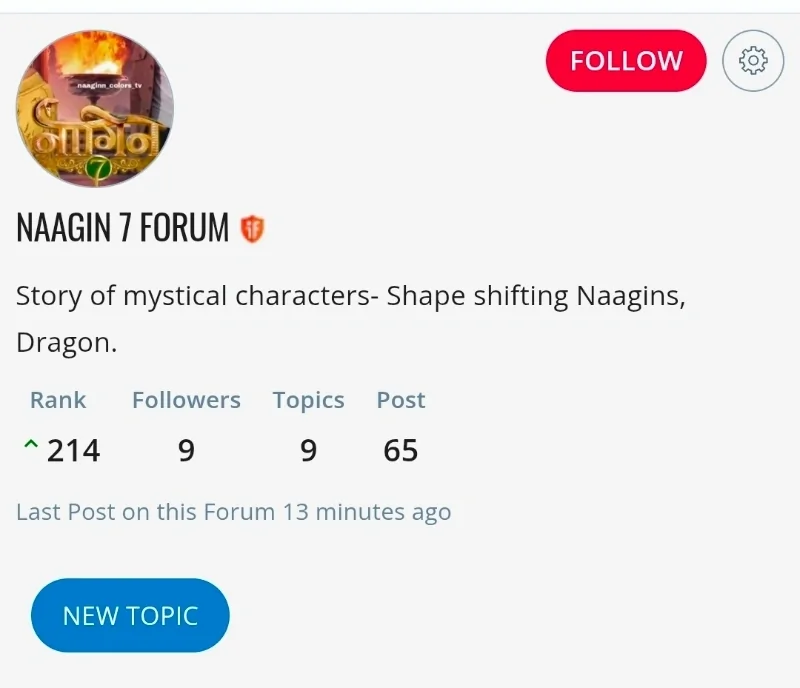The image size is (800, 688).
Task: Click the followers count under Followers
Action: [x=186, y=451]
